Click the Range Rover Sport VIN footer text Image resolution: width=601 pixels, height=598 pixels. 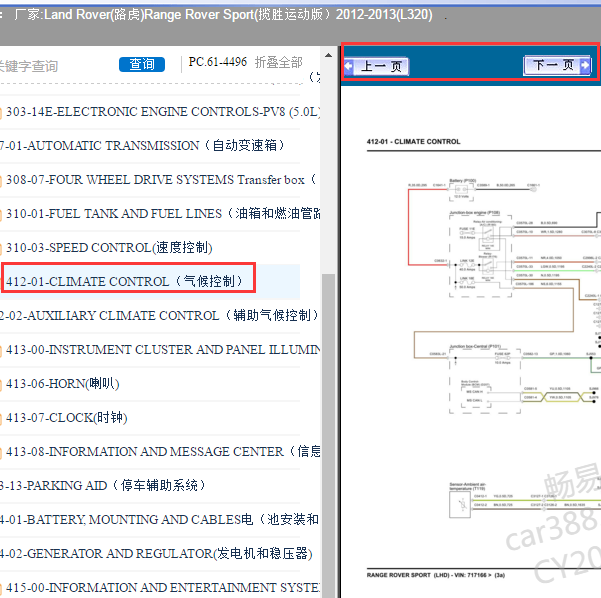(x=435, y=575)
